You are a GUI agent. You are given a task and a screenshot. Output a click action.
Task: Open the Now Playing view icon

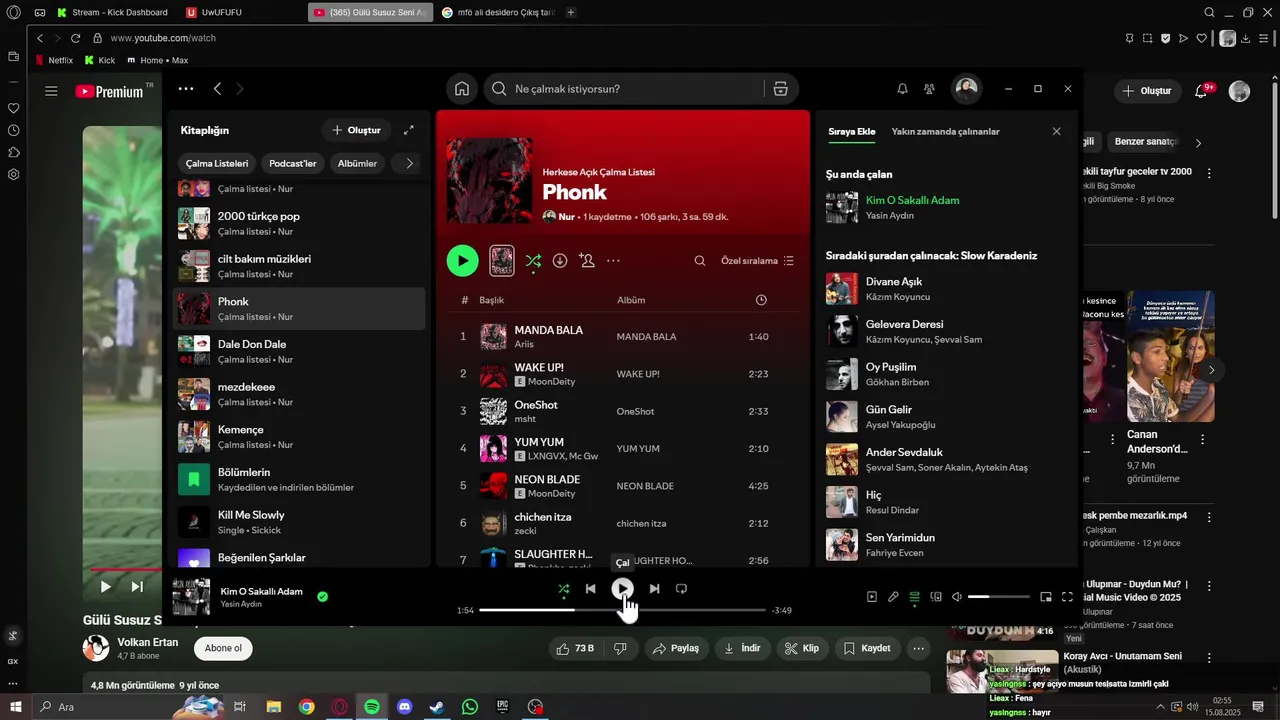coord(872,597)
